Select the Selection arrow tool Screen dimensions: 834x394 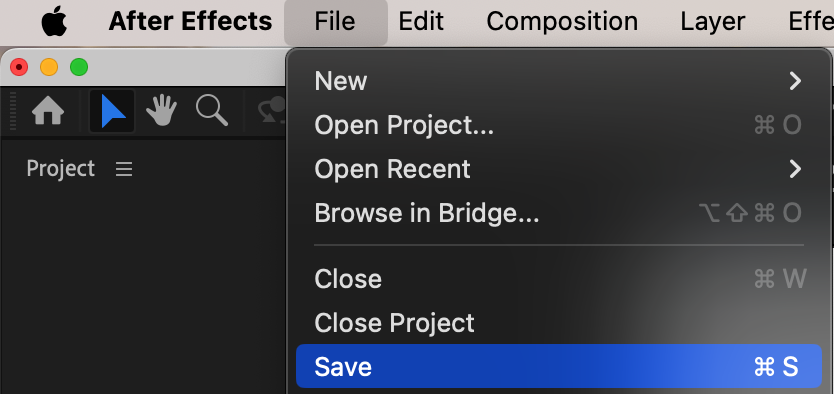coord(112,111)
